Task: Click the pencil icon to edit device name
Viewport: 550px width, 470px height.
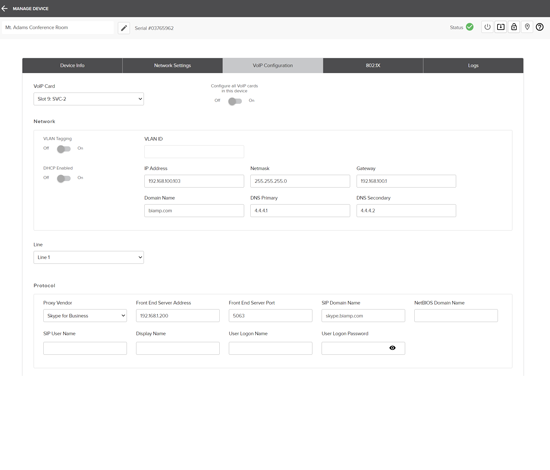Action: [x=124, y=28]
